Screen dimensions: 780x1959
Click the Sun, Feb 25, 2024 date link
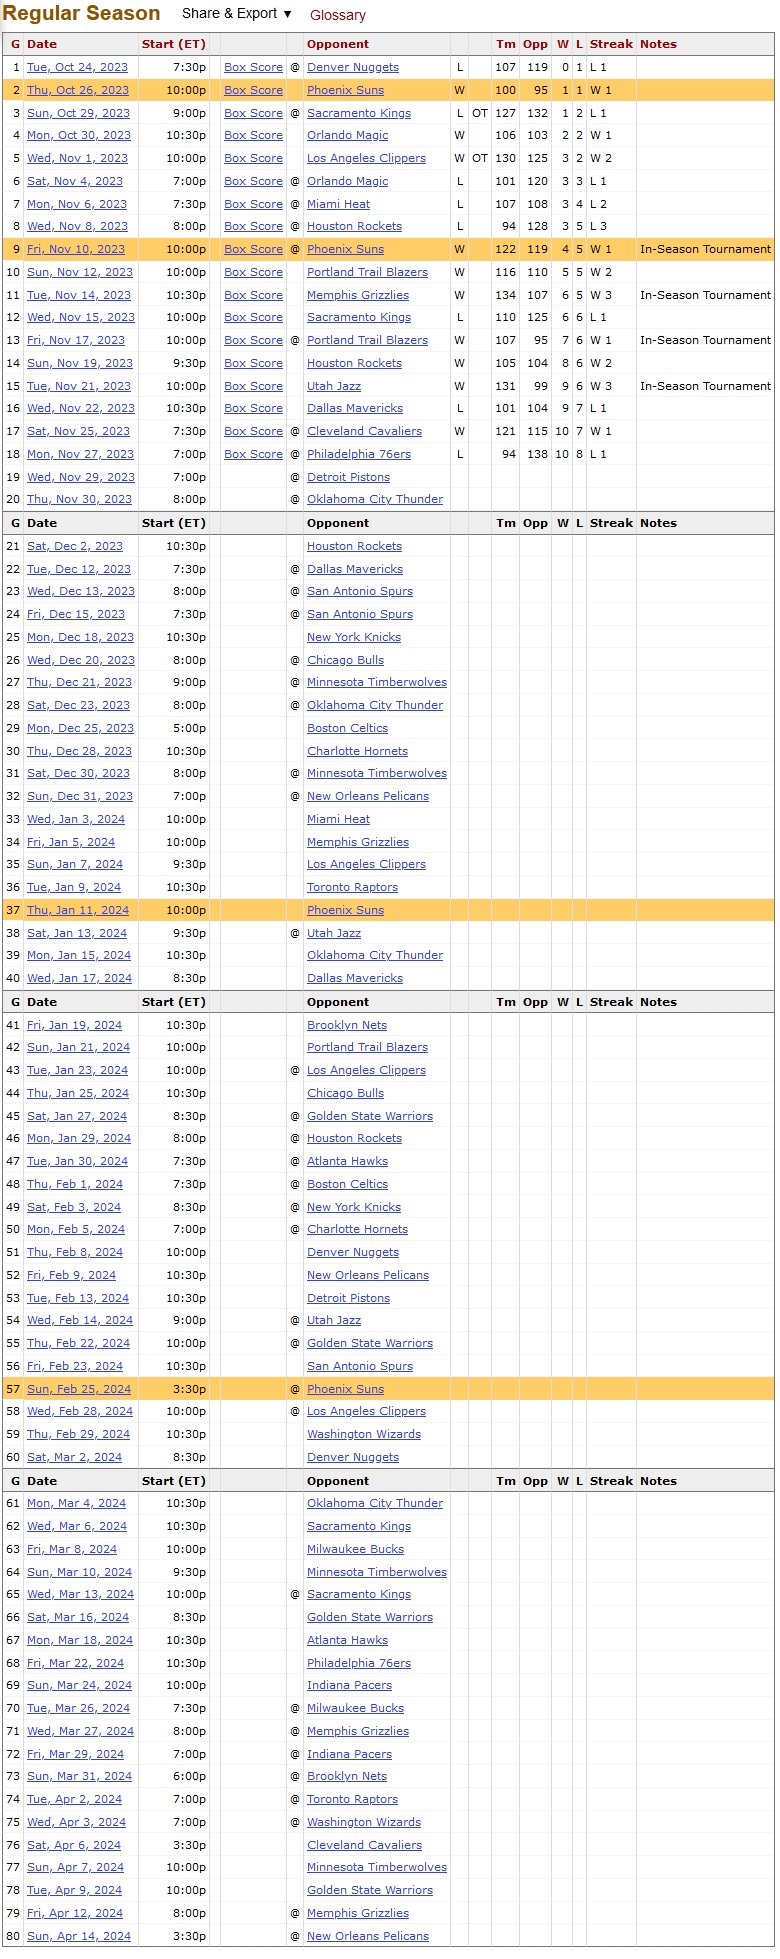[x=78, y=1389]
